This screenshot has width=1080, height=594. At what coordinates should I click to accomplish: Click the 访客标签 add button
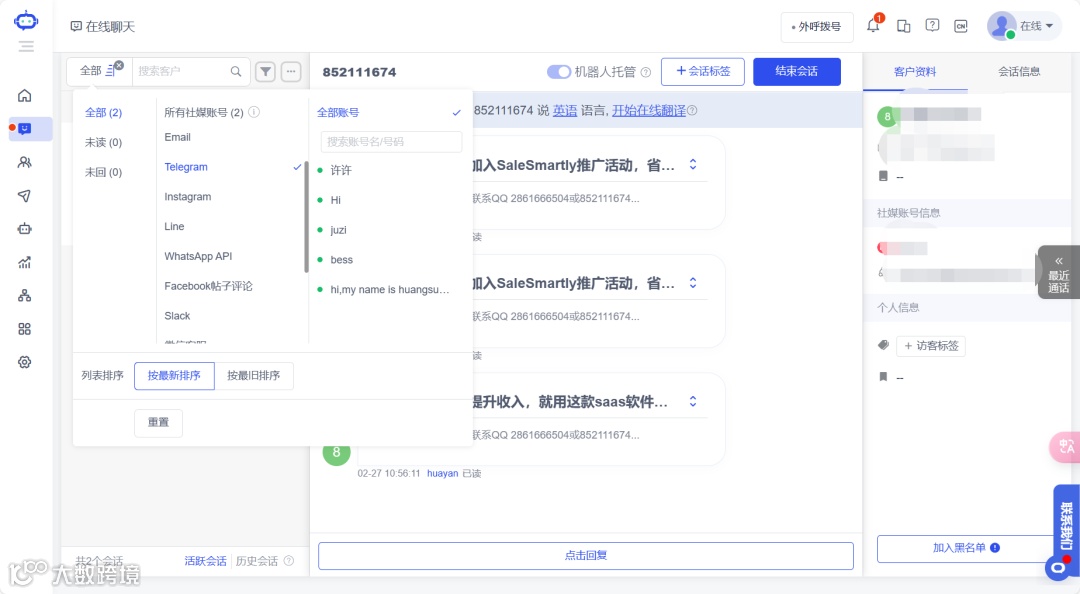coord(931,345)
